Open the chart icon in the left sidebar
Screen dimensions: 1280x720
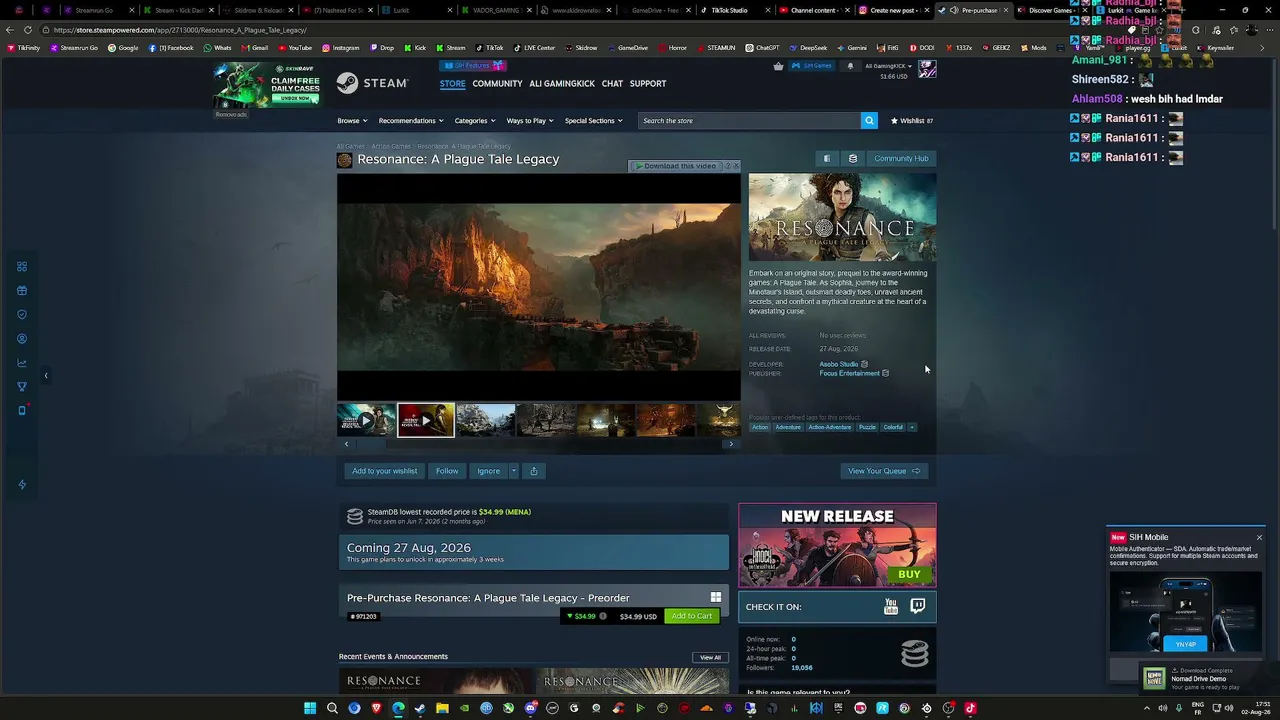coord(22,363)
